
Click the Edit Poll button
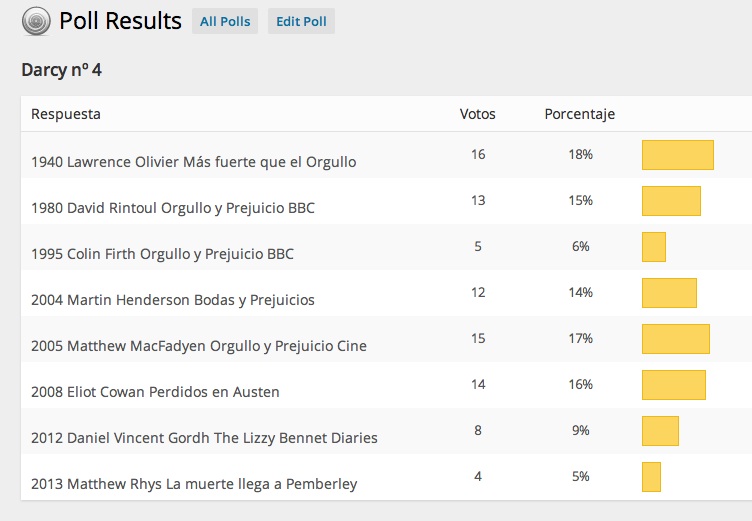301,21
